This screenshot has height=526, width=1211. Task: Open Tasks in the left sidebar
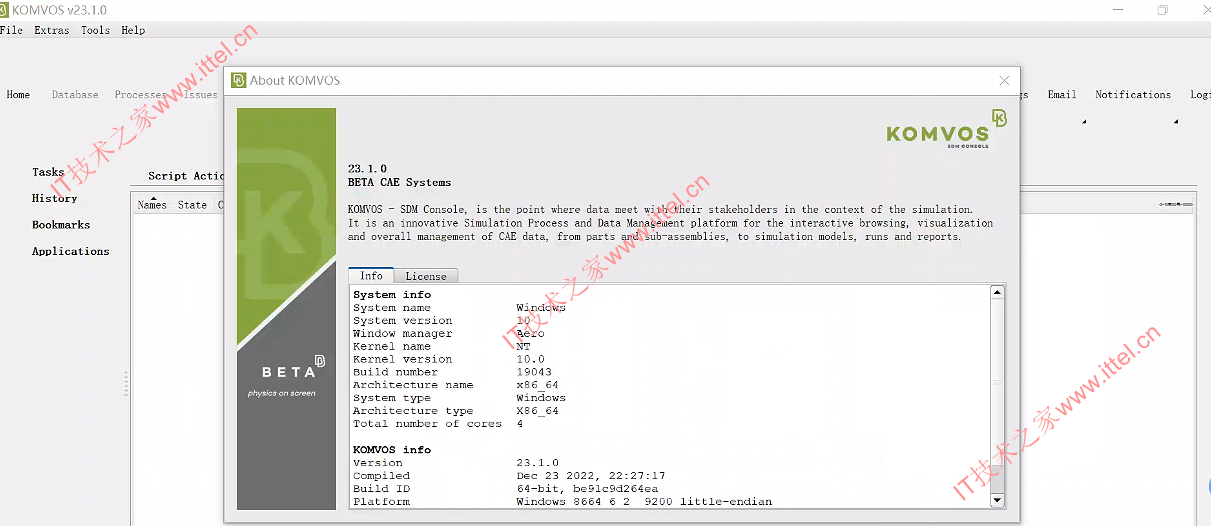(48, 172)
